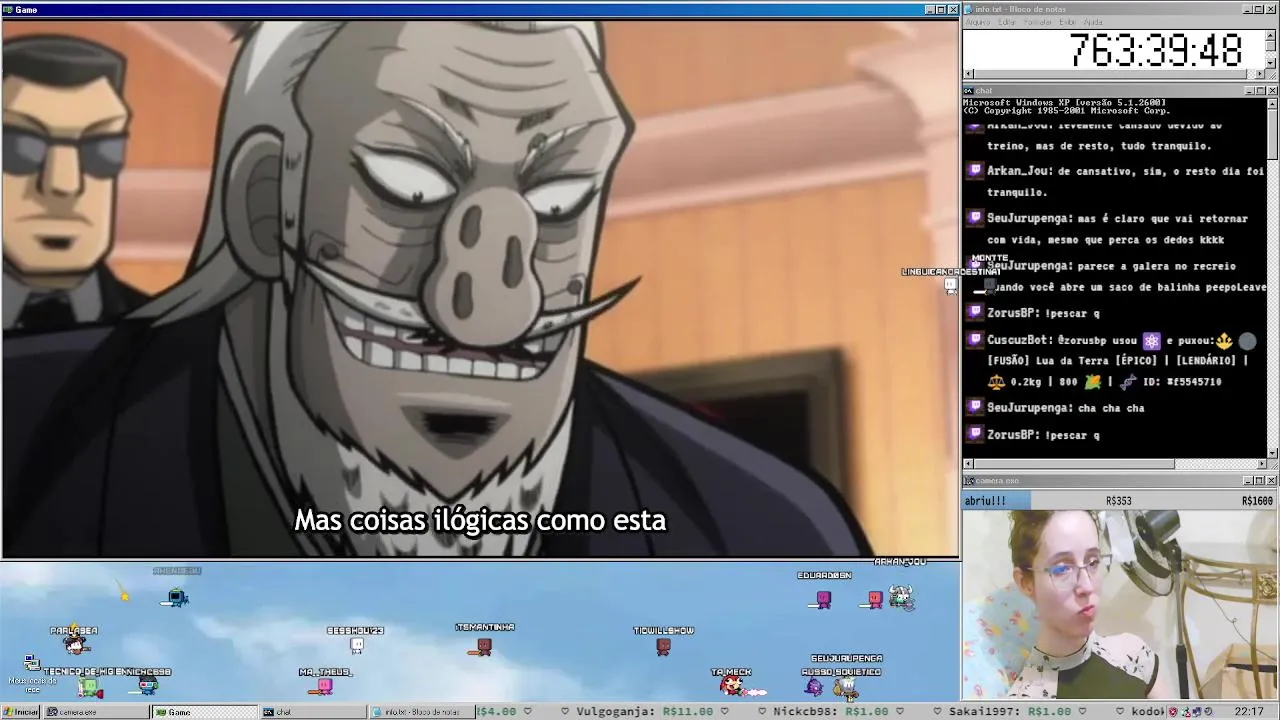Click chat window vertical scrollbar down arrow
This screenshot has height=720, width=1280.
point(1272,453)
